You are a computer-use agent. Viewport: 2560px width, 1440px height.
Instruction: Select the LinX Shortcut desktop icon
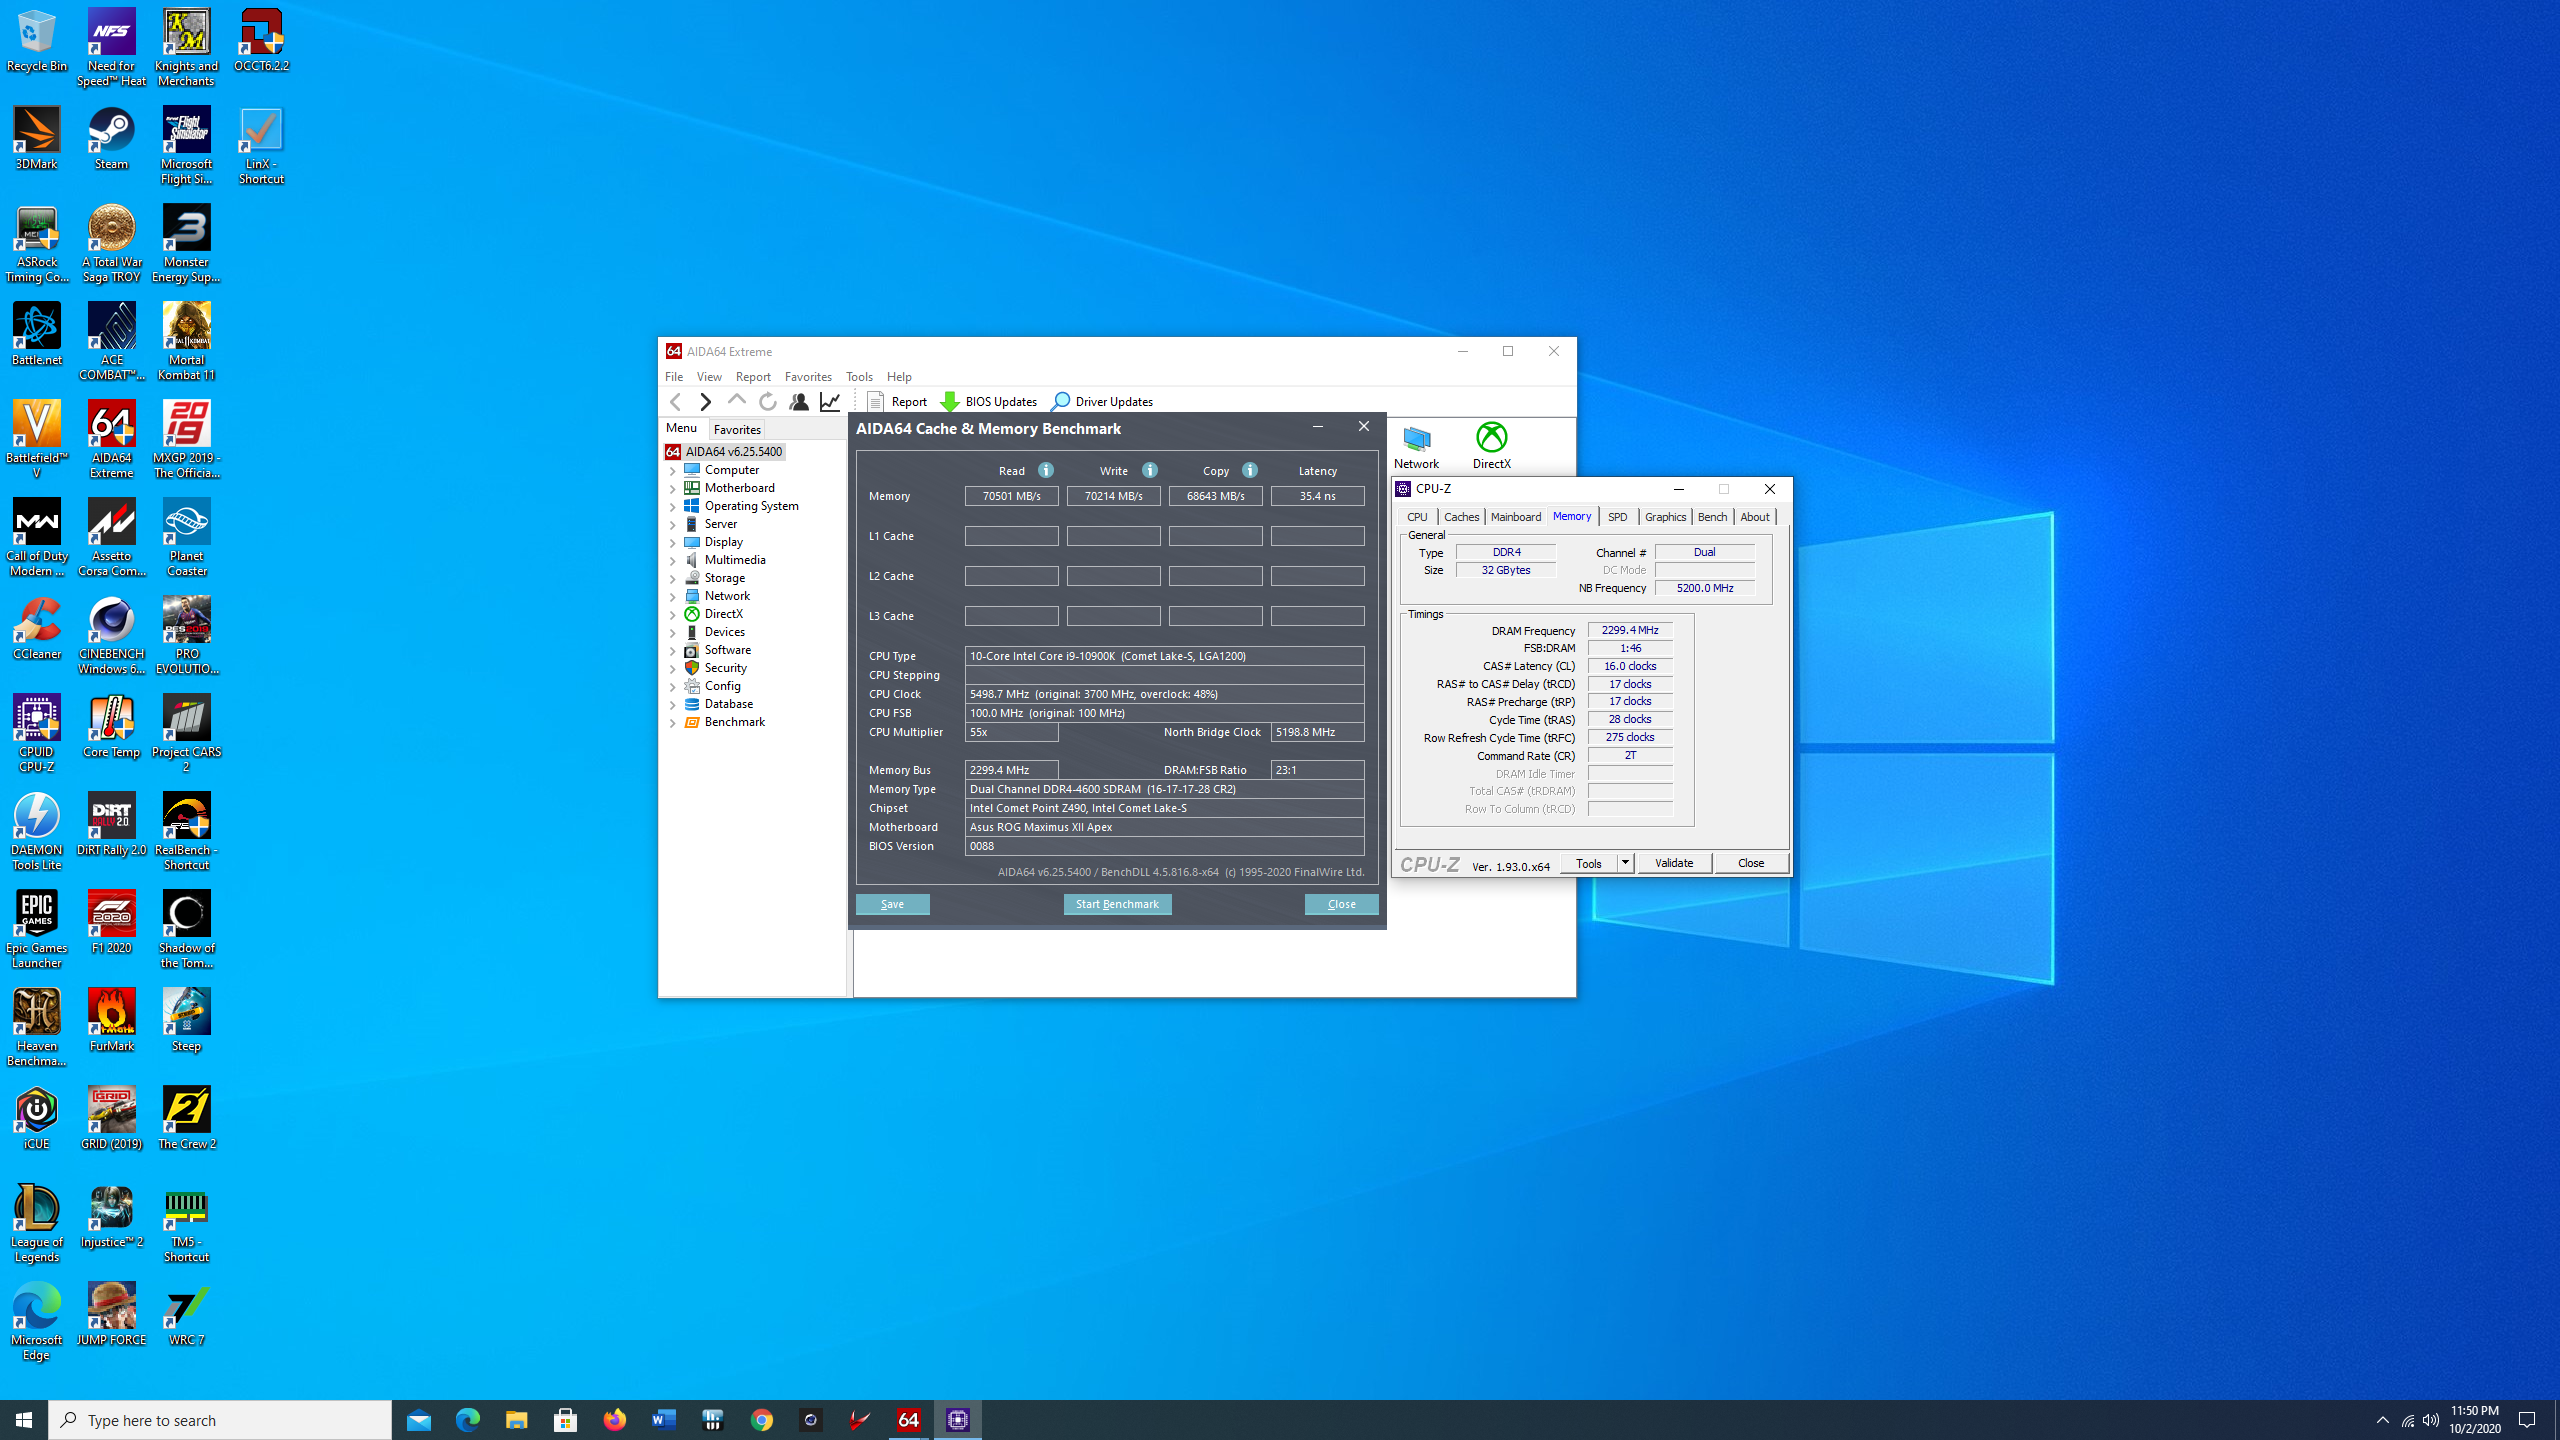tap(261, 146)
